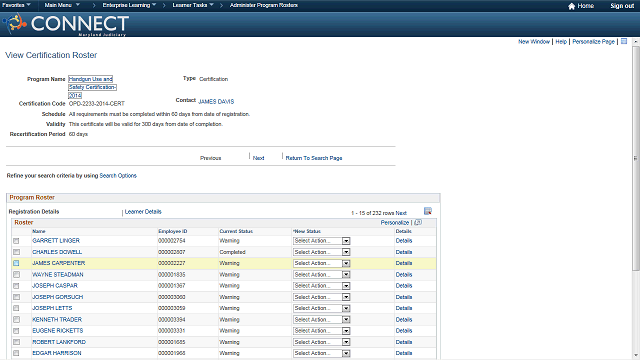640x360 pixels.
Task: Click the Home icon in top bar
Action: pyautogui.click(x=571, y=6)
